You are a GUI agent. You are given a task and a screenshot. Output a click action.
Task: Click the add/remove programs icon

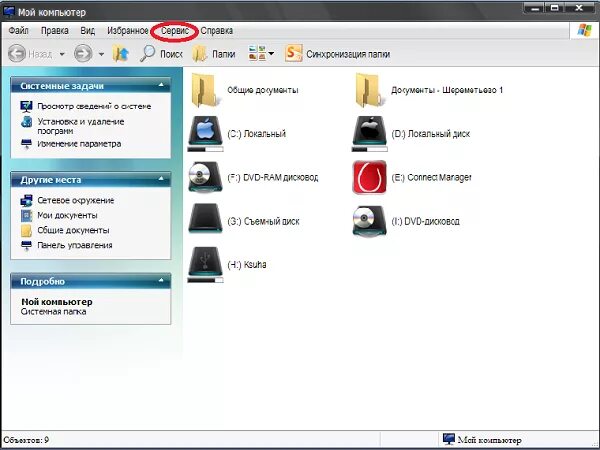pyautogui.click(x=26, y=122)
